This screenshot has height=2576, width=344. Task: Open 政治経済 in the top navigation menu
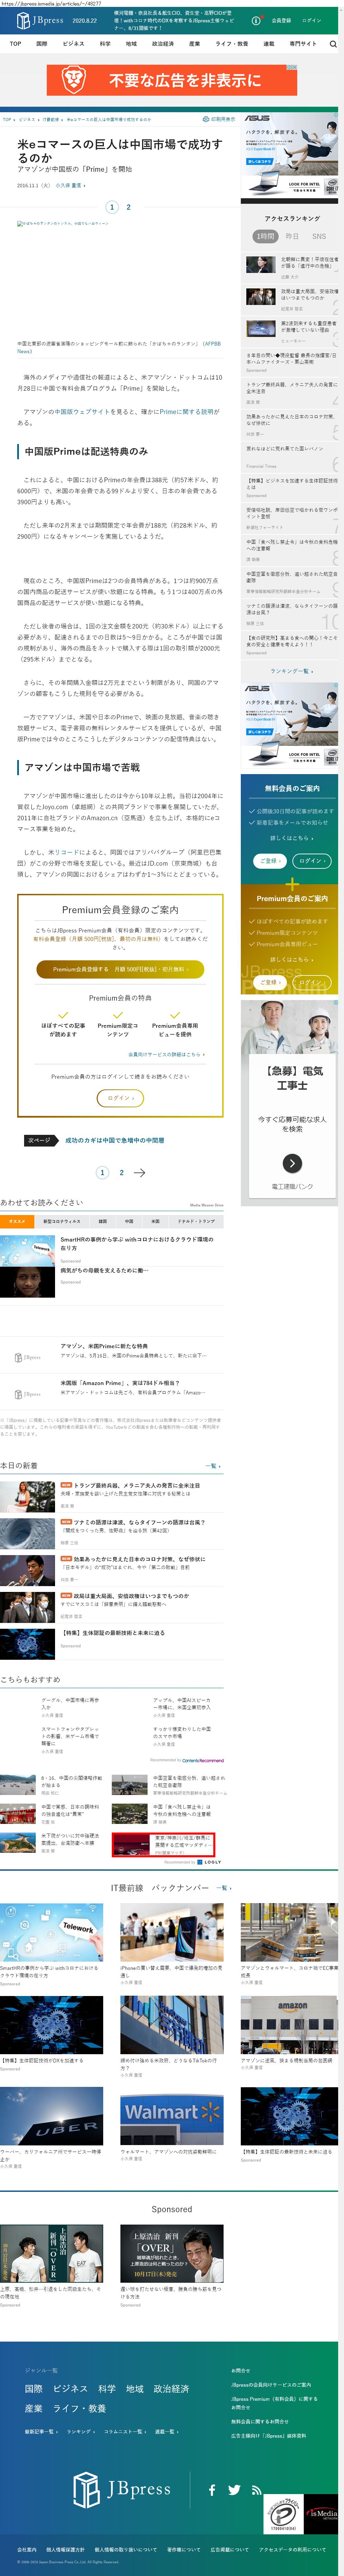(x=162, y=44)
